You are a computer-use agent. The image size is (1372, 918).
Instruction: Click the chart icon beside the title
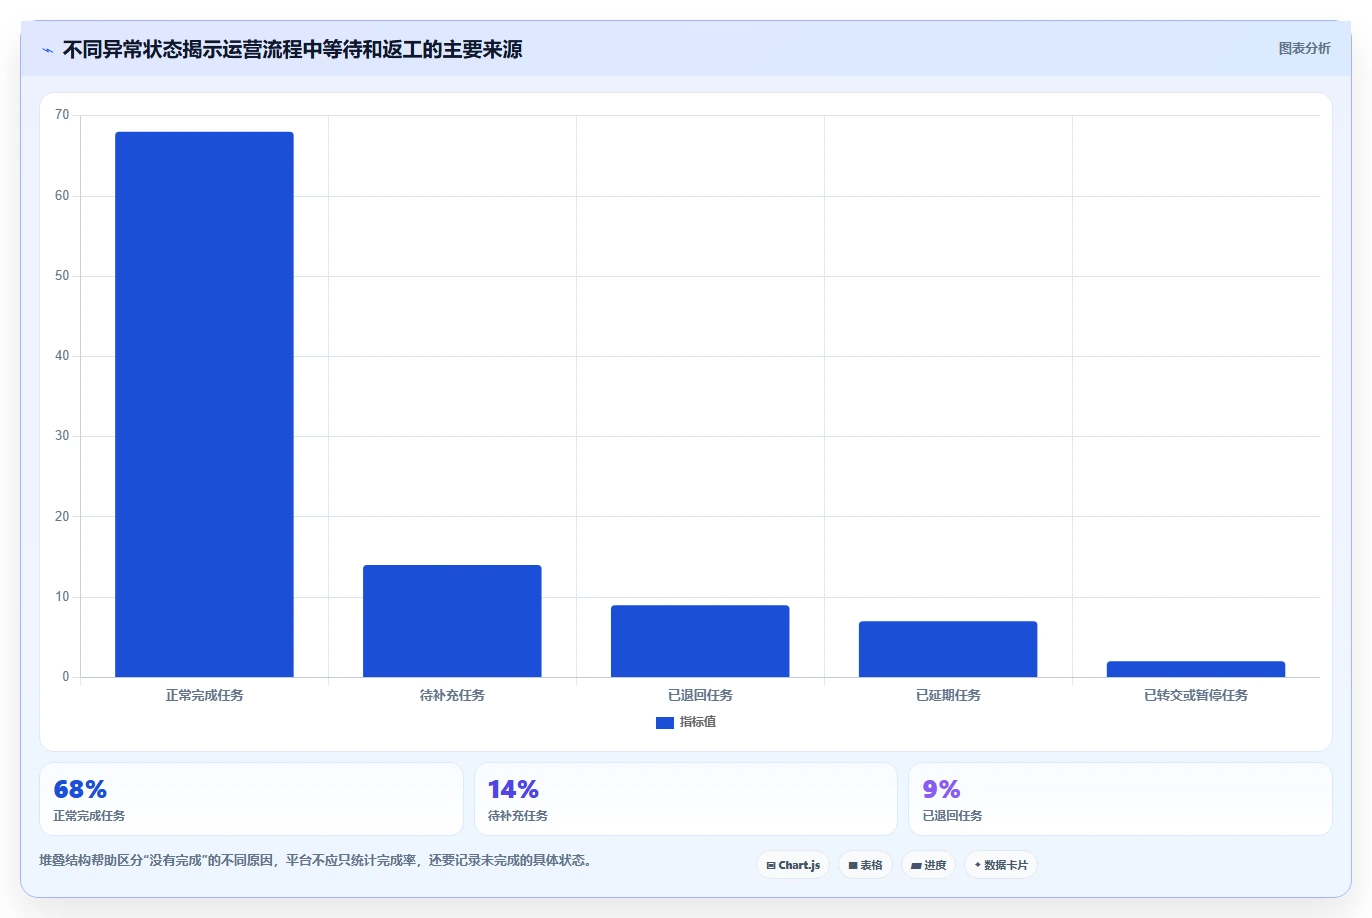(48, 50)
